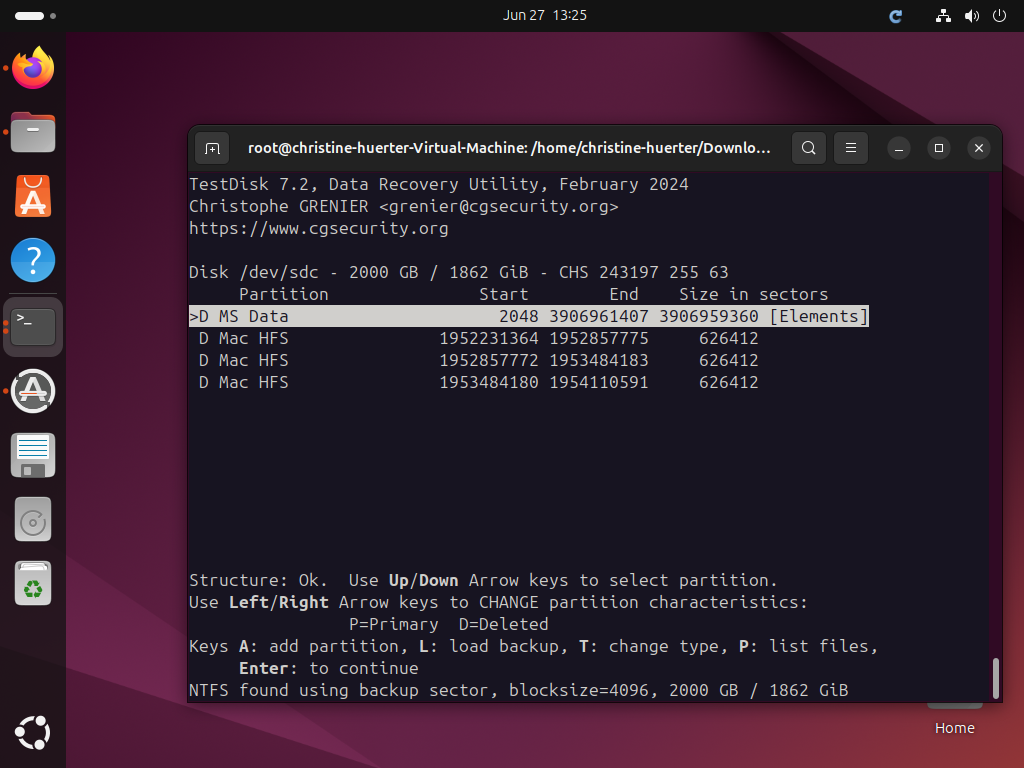The height and width of the screenshot is (768, 1024).
Task: Click the terminal vertical scrollbar thumb
Action: pos(995,678)
